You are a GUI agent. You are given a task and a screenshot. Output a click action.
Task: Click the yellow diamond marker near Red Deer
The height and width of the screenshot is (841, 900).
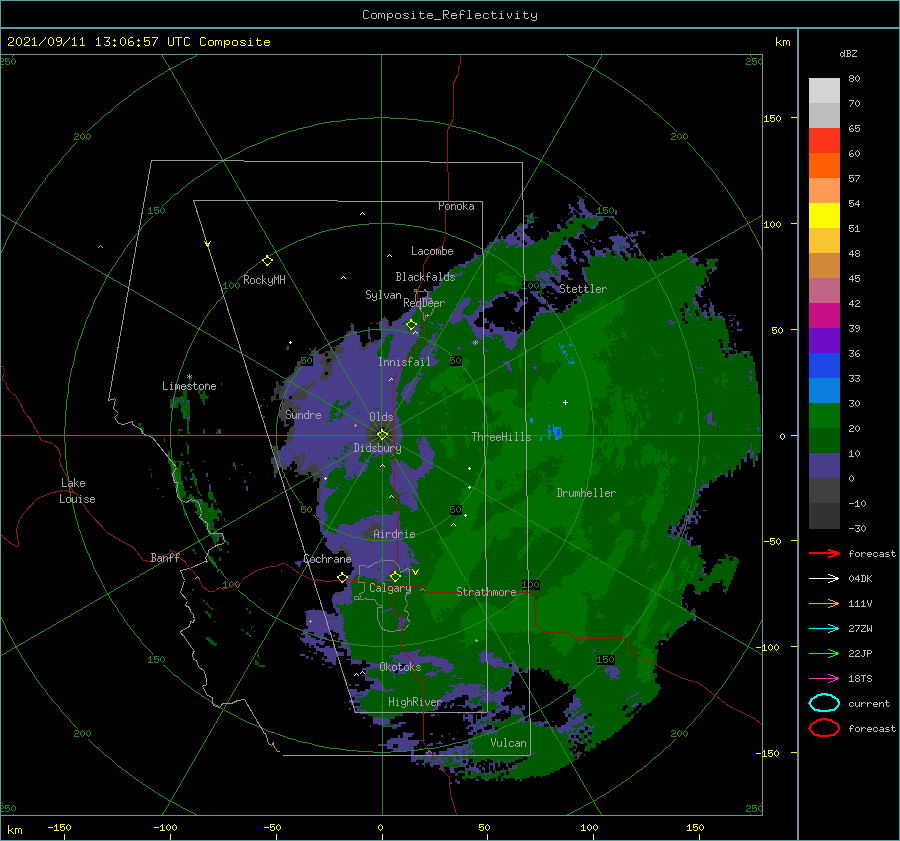411,325
